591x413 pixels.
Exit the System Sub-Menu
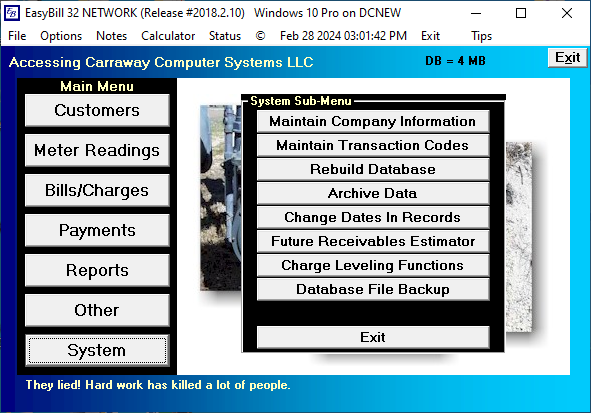click(x=373, y=337)
